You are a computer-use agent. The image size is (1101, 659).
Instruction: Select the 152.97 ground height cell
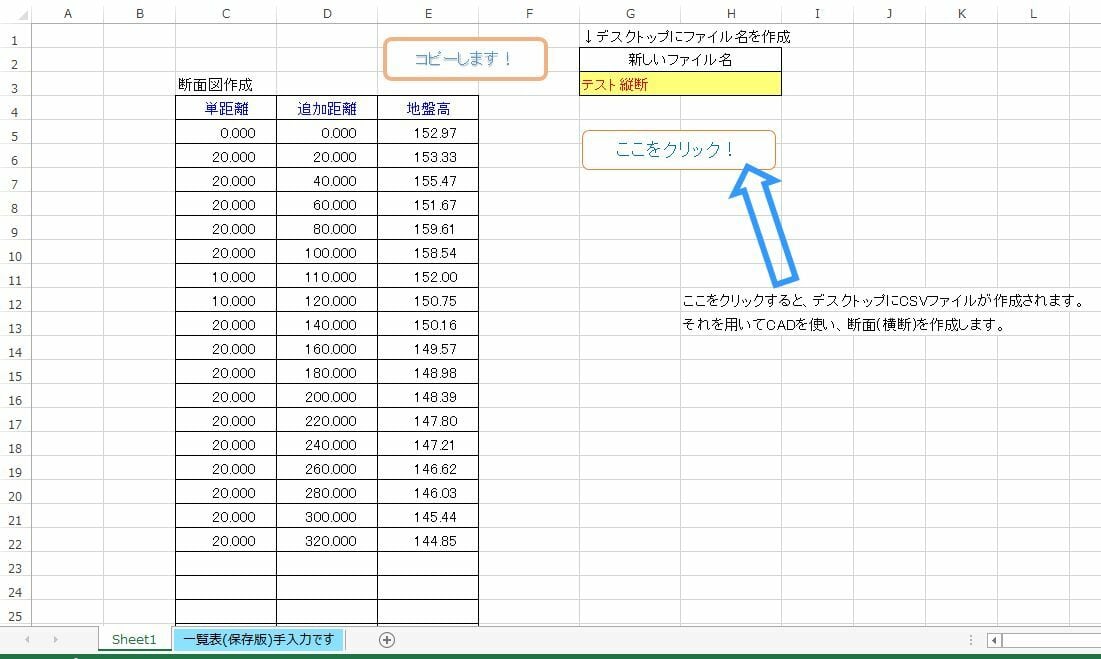428,133
